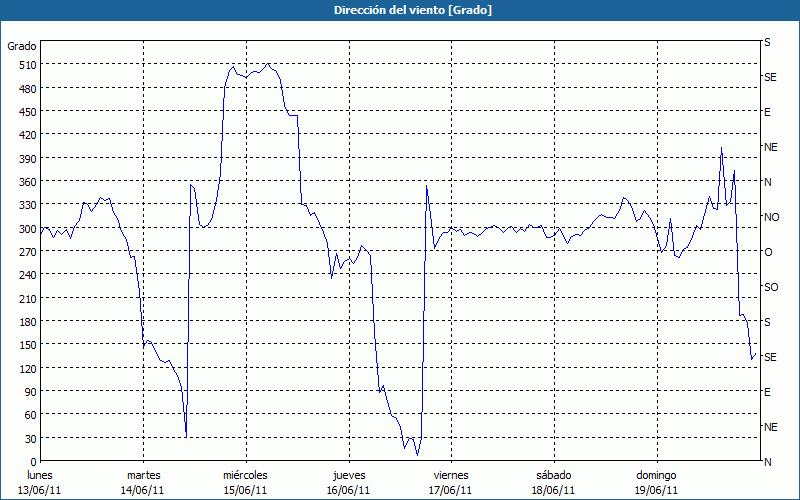800x500 pixels.
Task: Click the chart title 'Dirección del viento [Grado]'
Action: 400,10
